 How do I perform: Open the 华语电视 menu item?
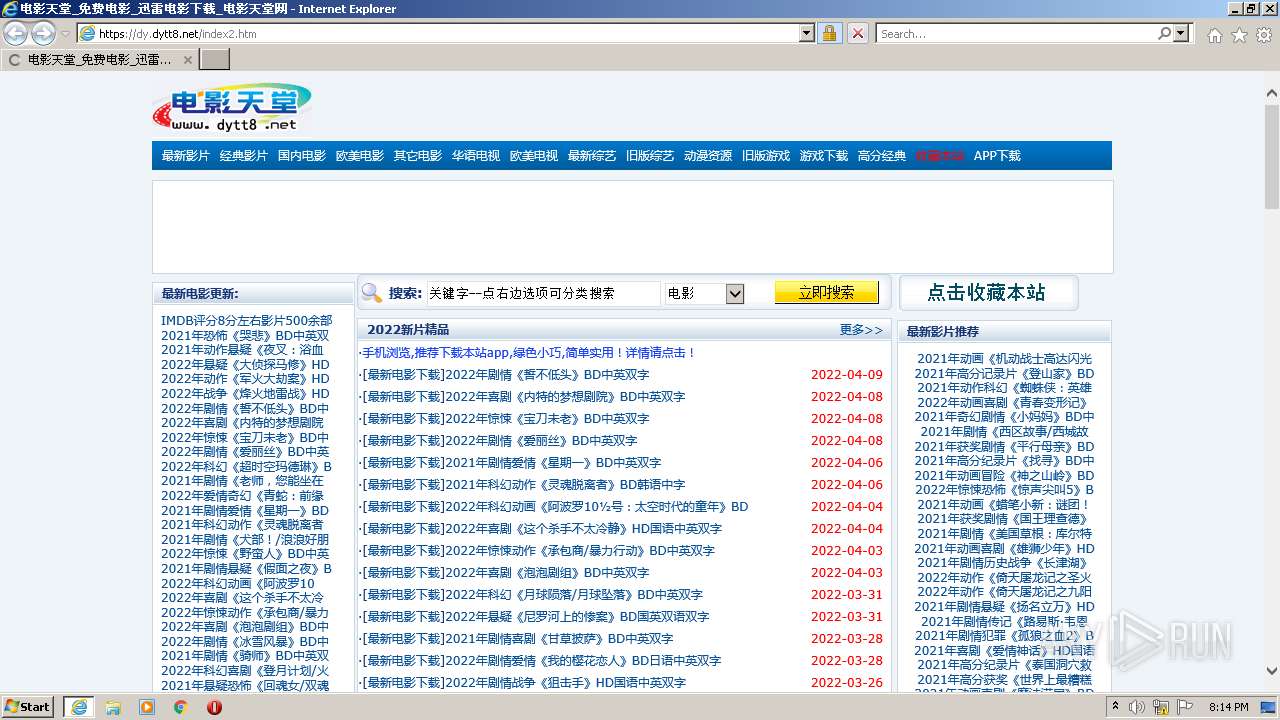point(475,156)
